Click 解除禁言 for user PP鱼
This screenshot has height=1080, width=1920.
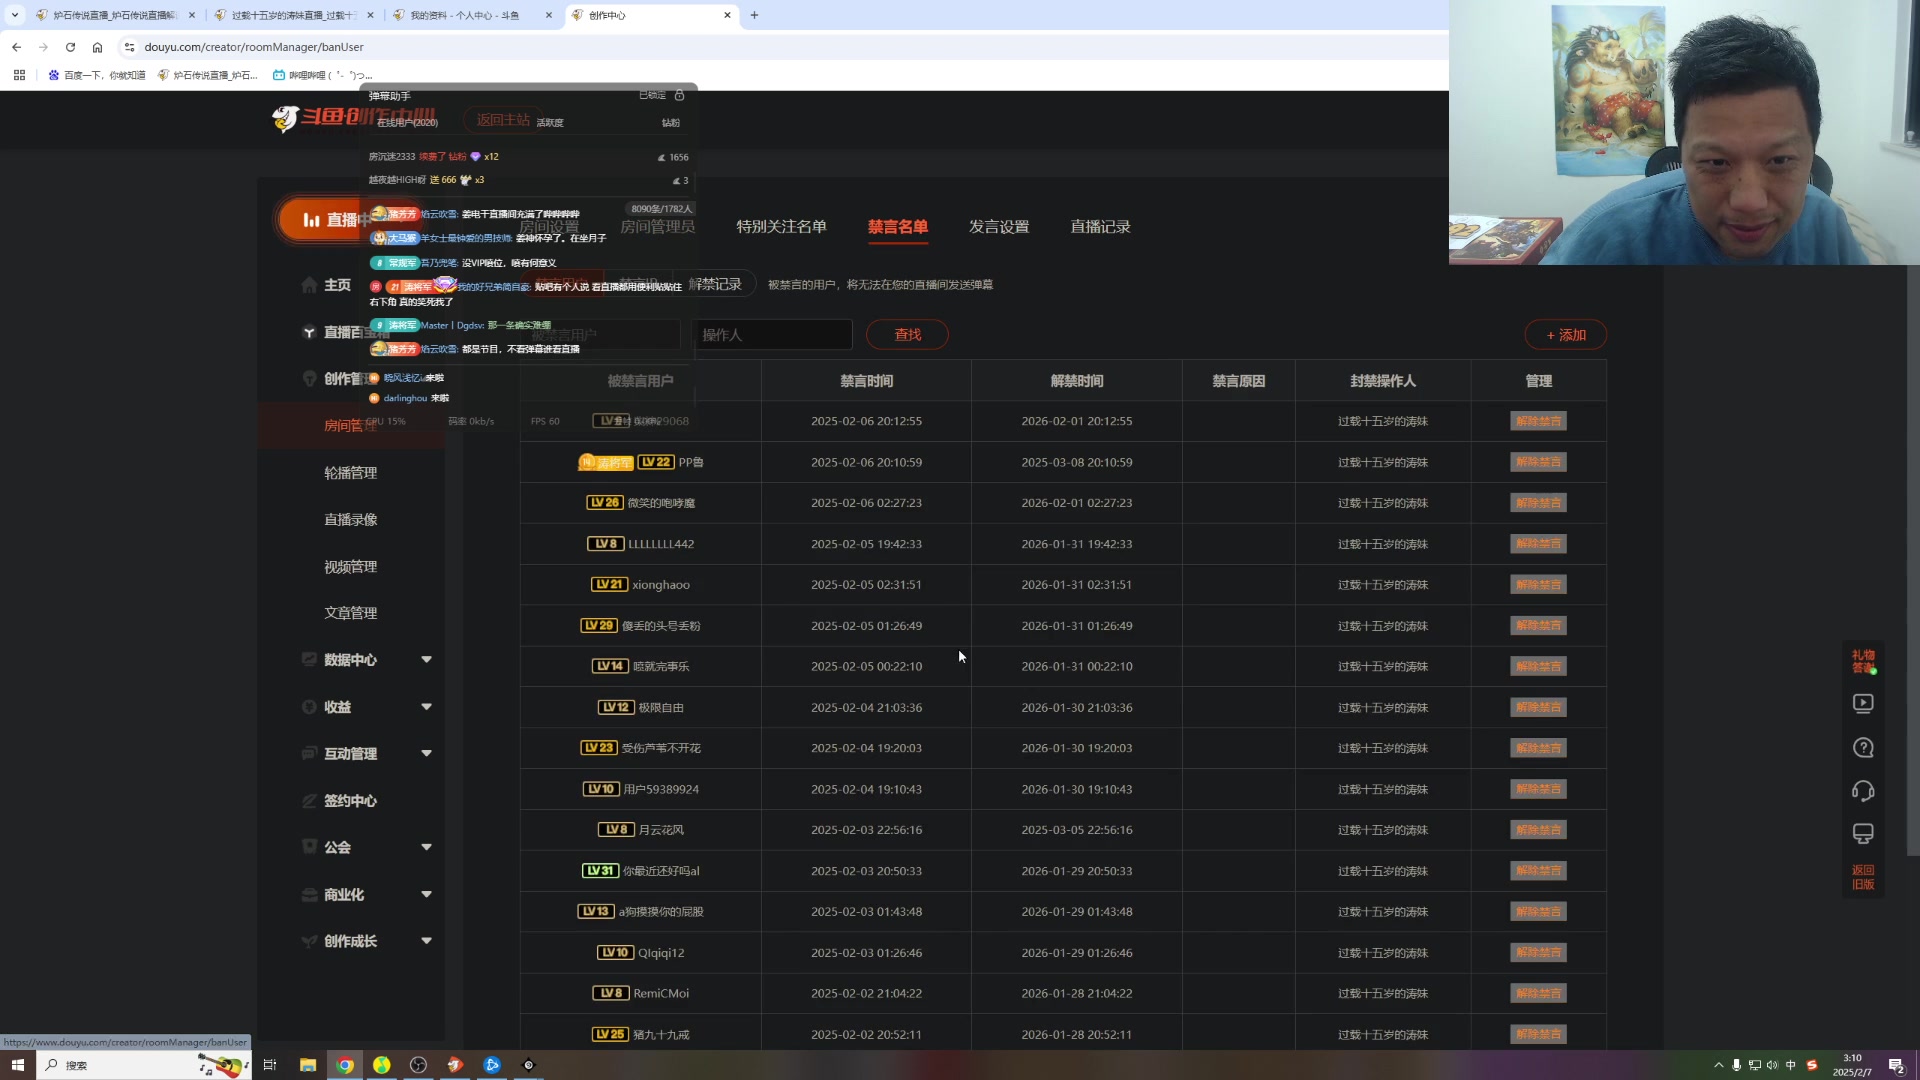(1538, 462)
